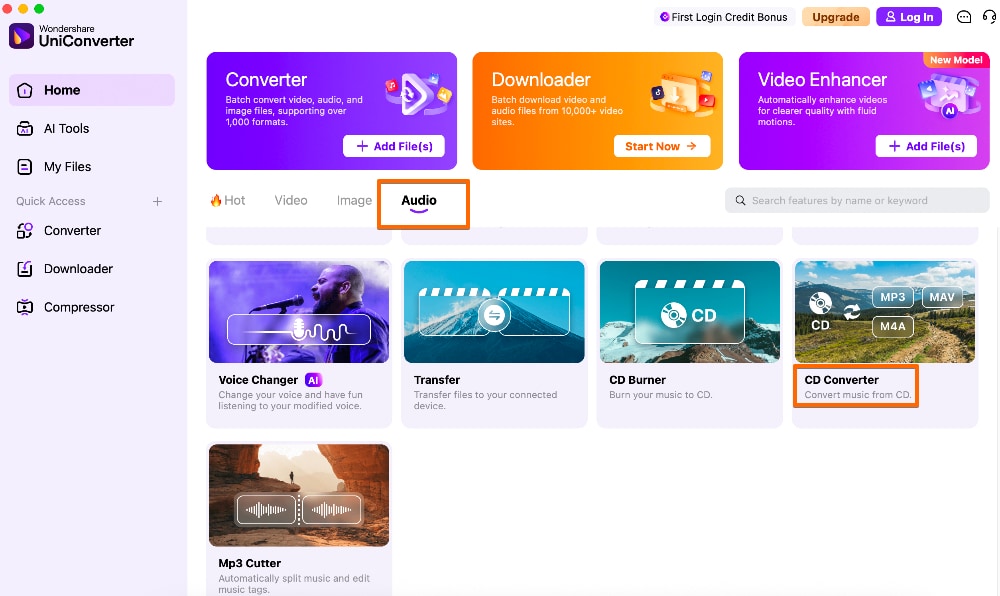Switch to the Video tab

tap(291, 201)
